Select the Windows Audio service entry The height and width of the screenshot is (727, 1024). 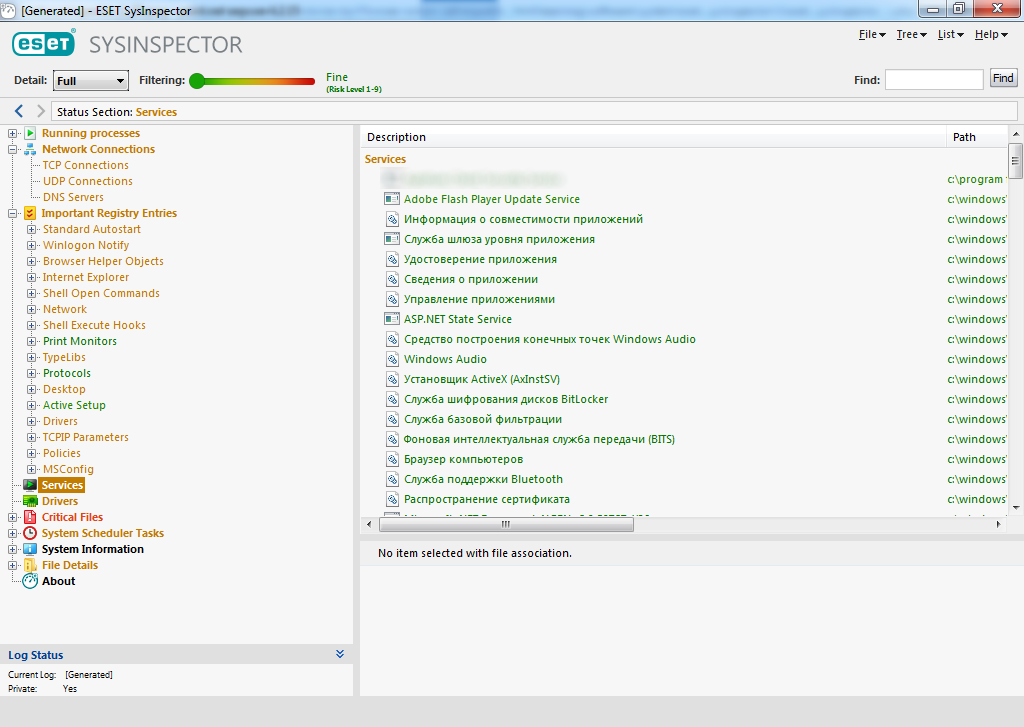coord(445,359)
